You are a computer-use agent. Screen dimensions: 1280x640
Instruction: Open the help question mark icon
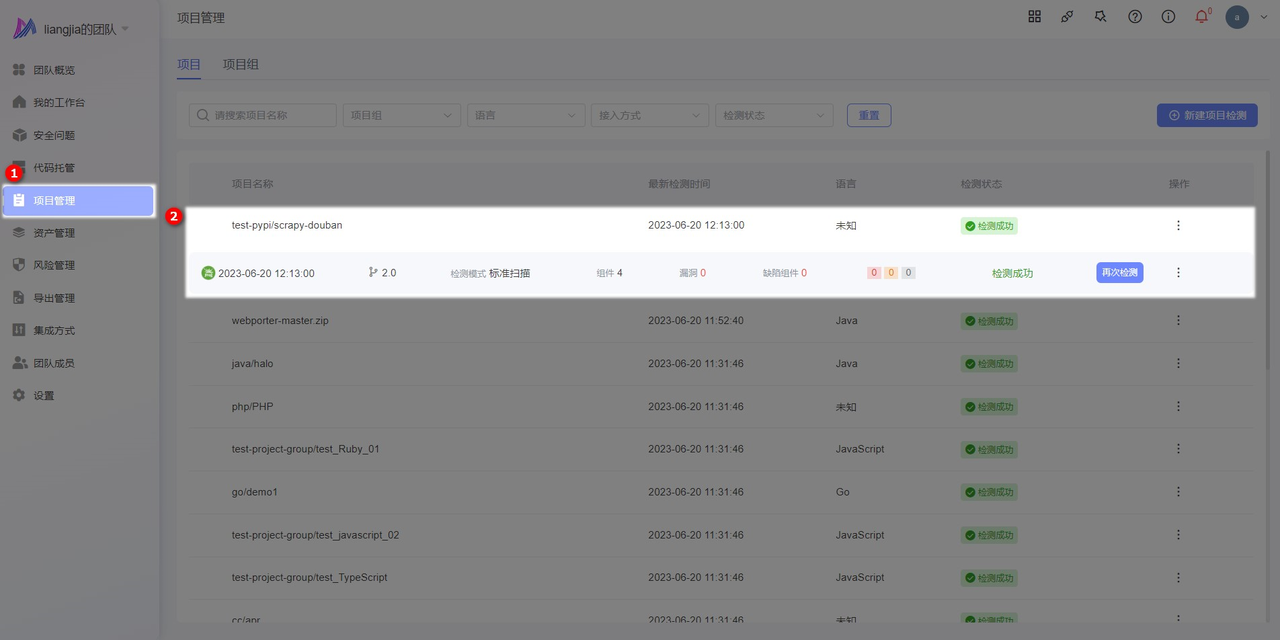[x=1135, y=17]
